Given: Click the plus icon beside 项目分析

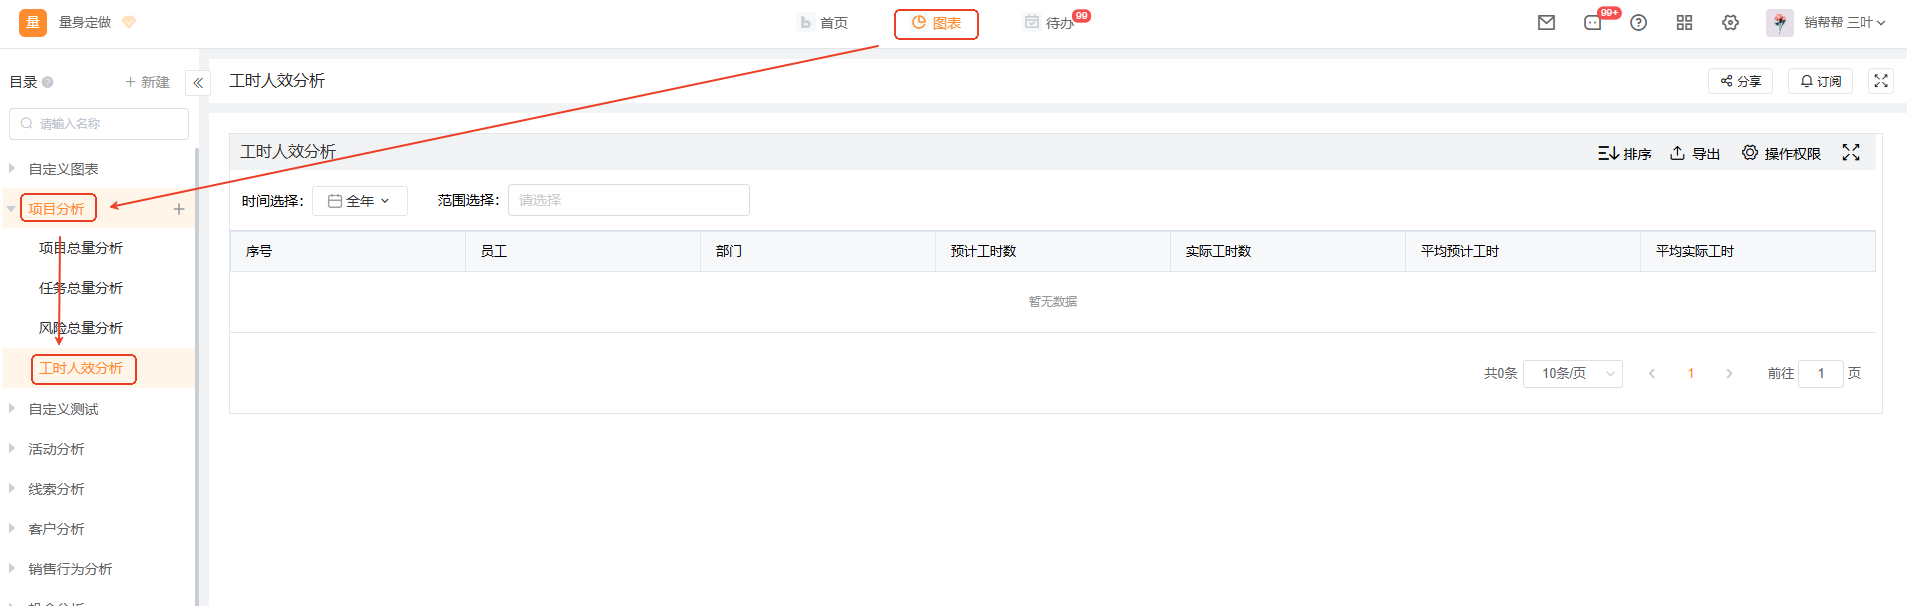Looking at the screenshot, I should pyautogui.click(x=179, y=209).
